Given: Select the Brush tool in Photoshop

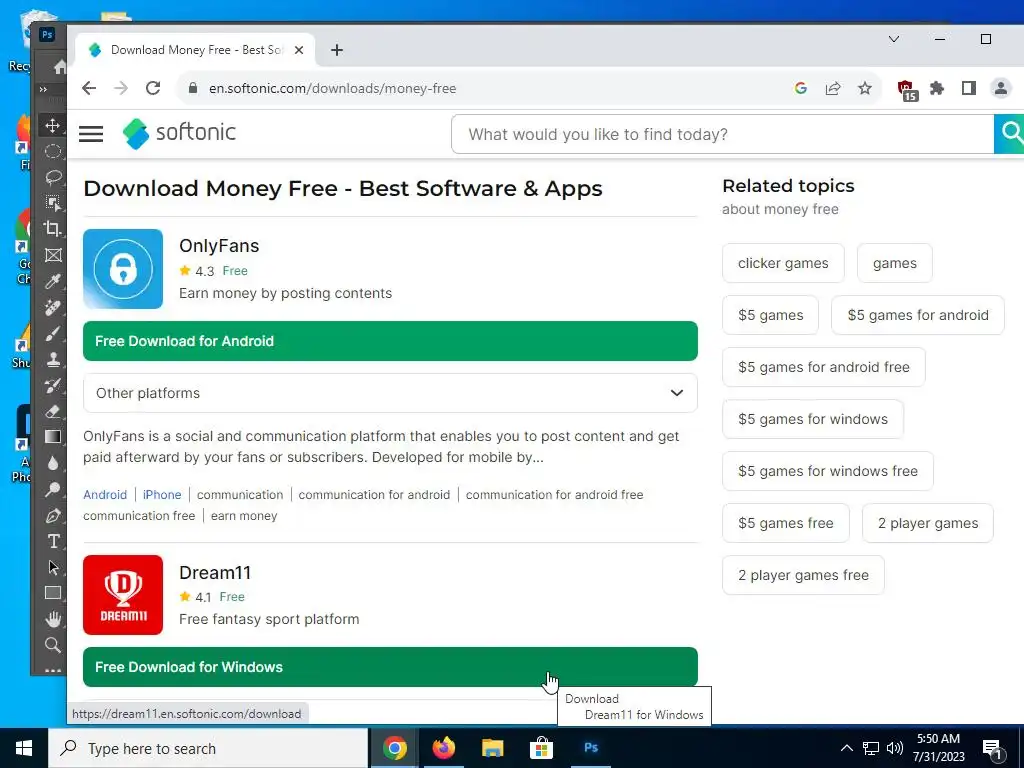Looking at the screenshot, I should [x=53, y=333].
